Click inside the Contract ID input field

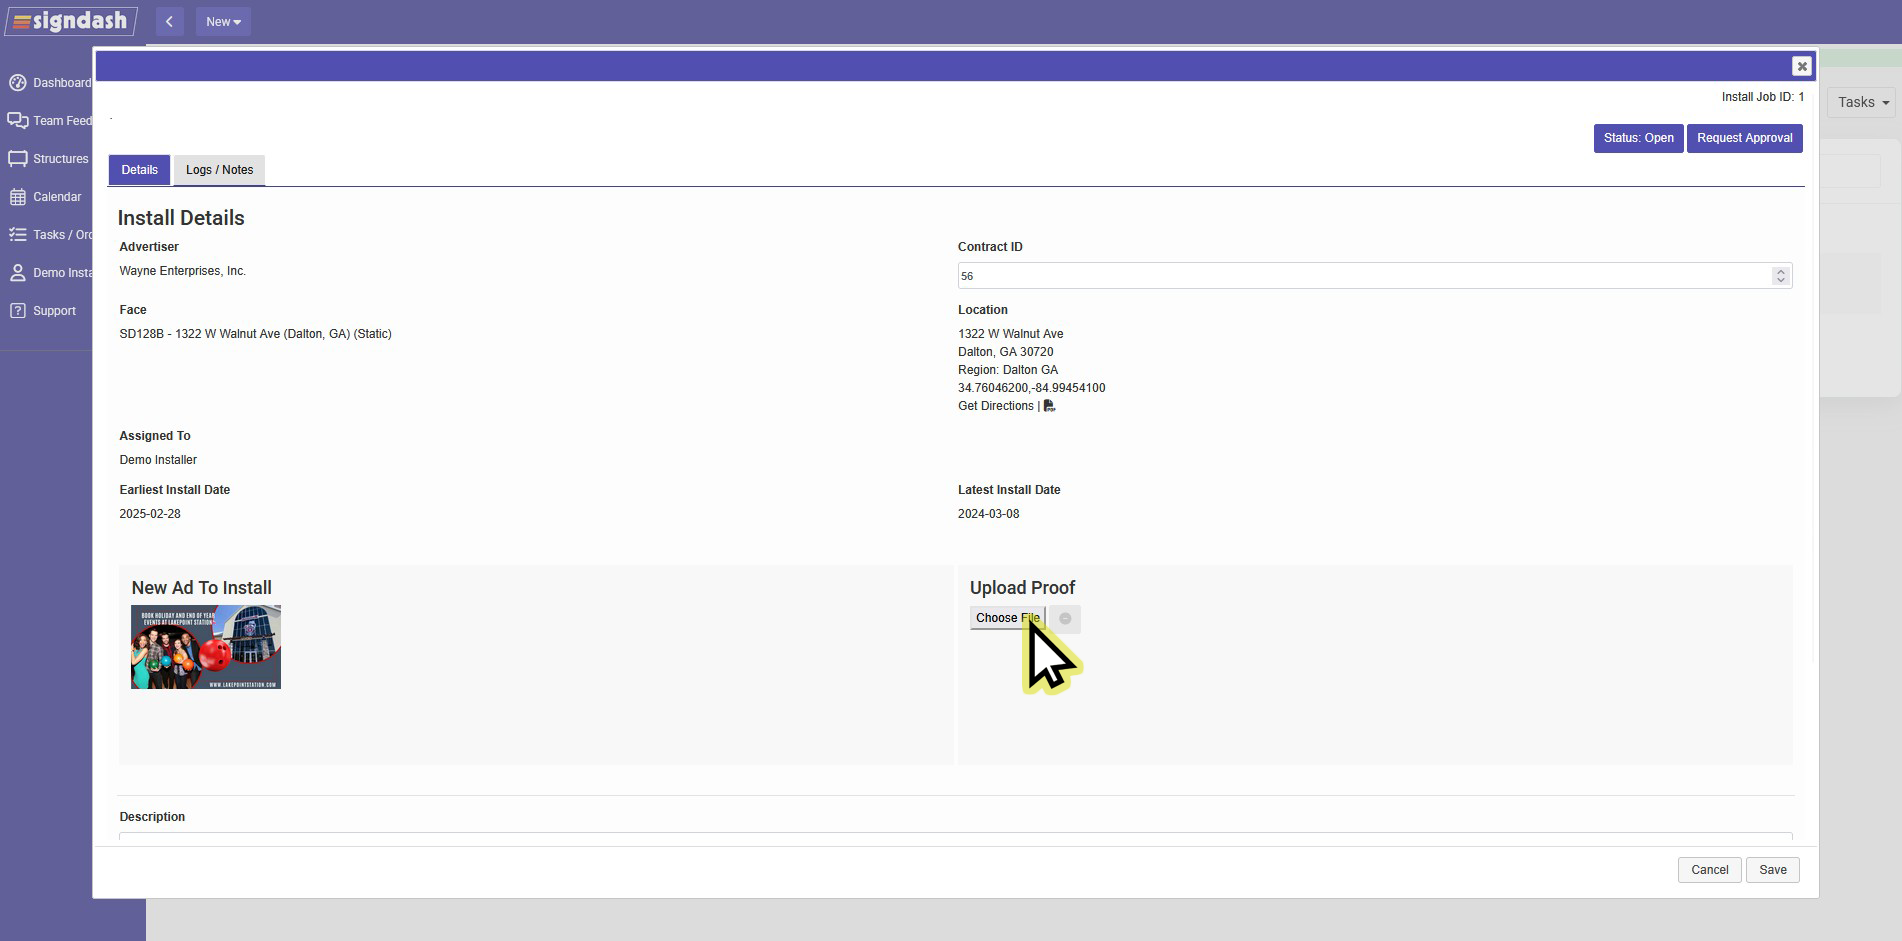pyautogui.click(x=1360, y=276)
